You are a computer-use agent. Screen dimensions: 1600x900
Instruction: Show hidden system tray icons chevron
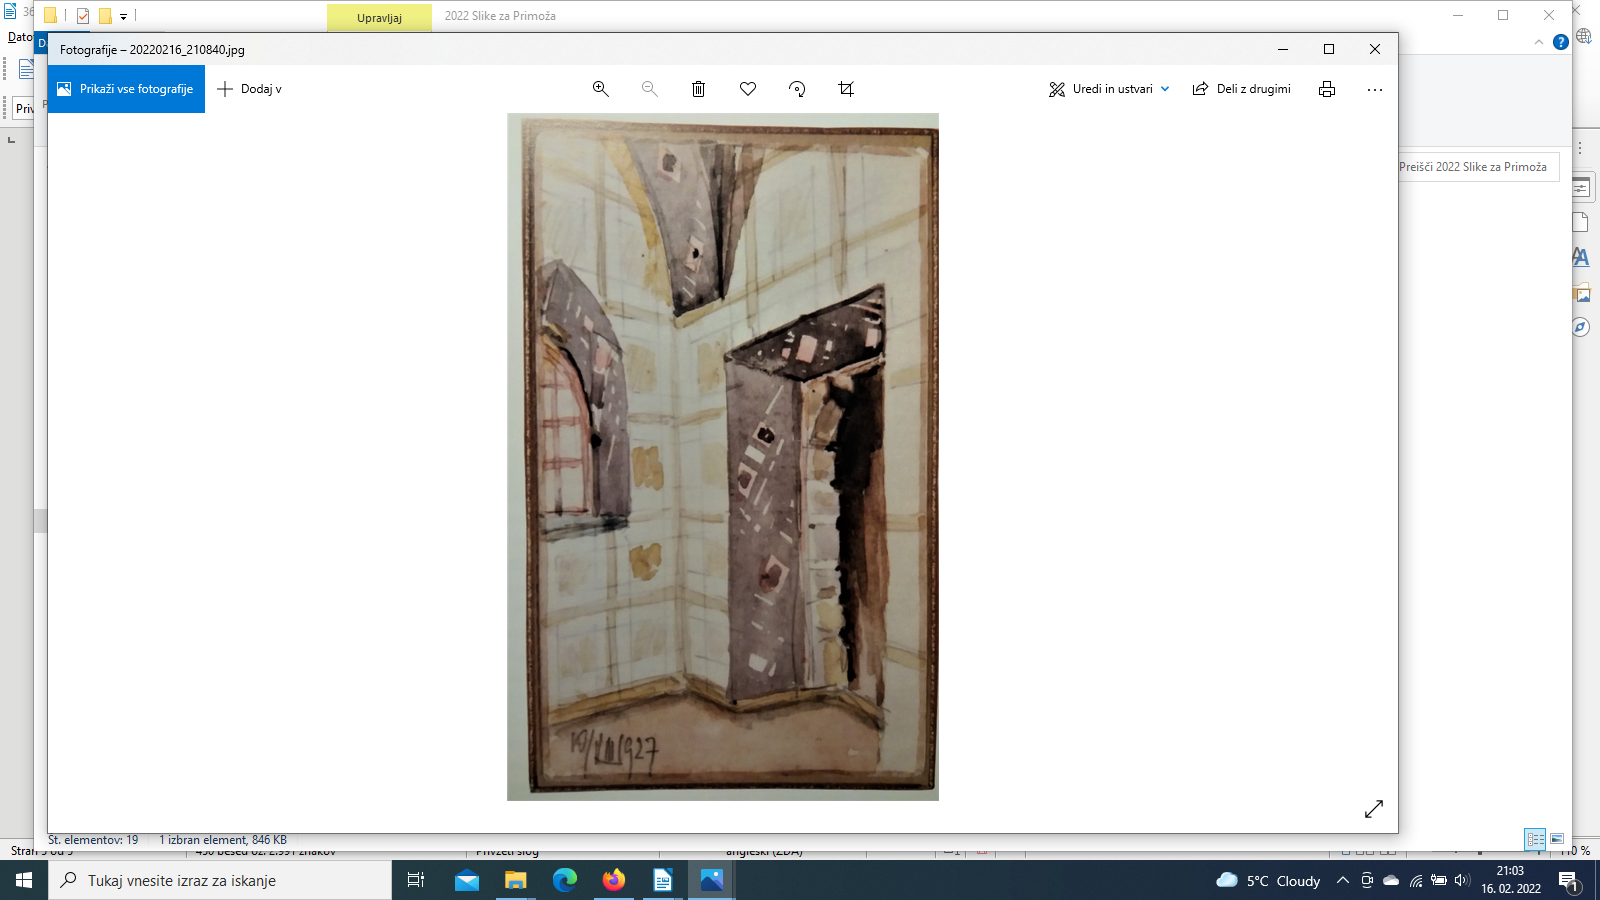[1342, 881]
